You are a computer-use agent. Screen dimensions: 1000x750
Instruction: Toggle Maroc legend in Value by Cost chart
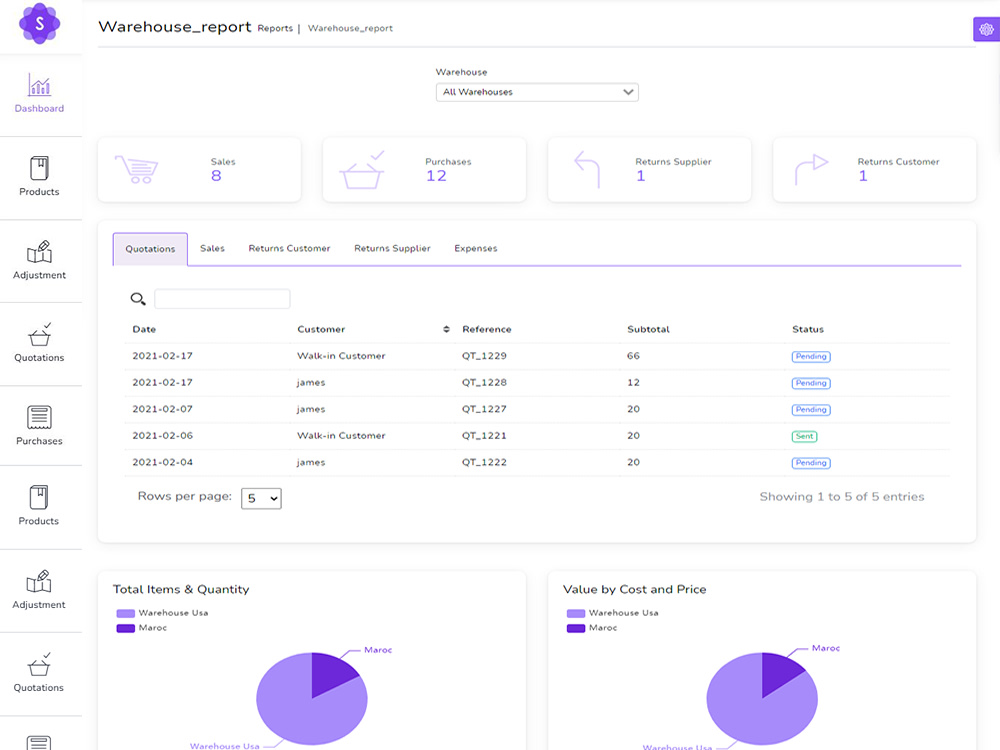[x=592, y=628]
